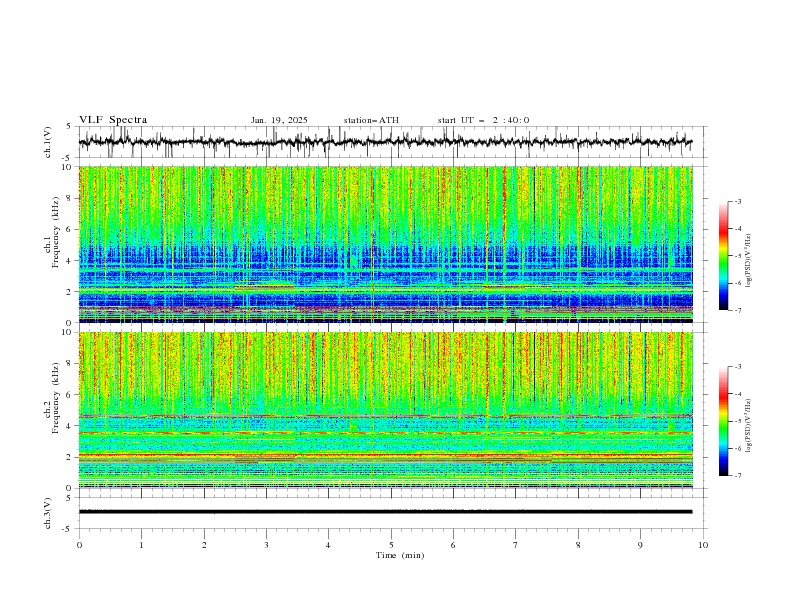Image resolution: width=792 pixels, height=612 pixels.
Task: Click time-axis end tick label "10"
Action: point(703,545)
